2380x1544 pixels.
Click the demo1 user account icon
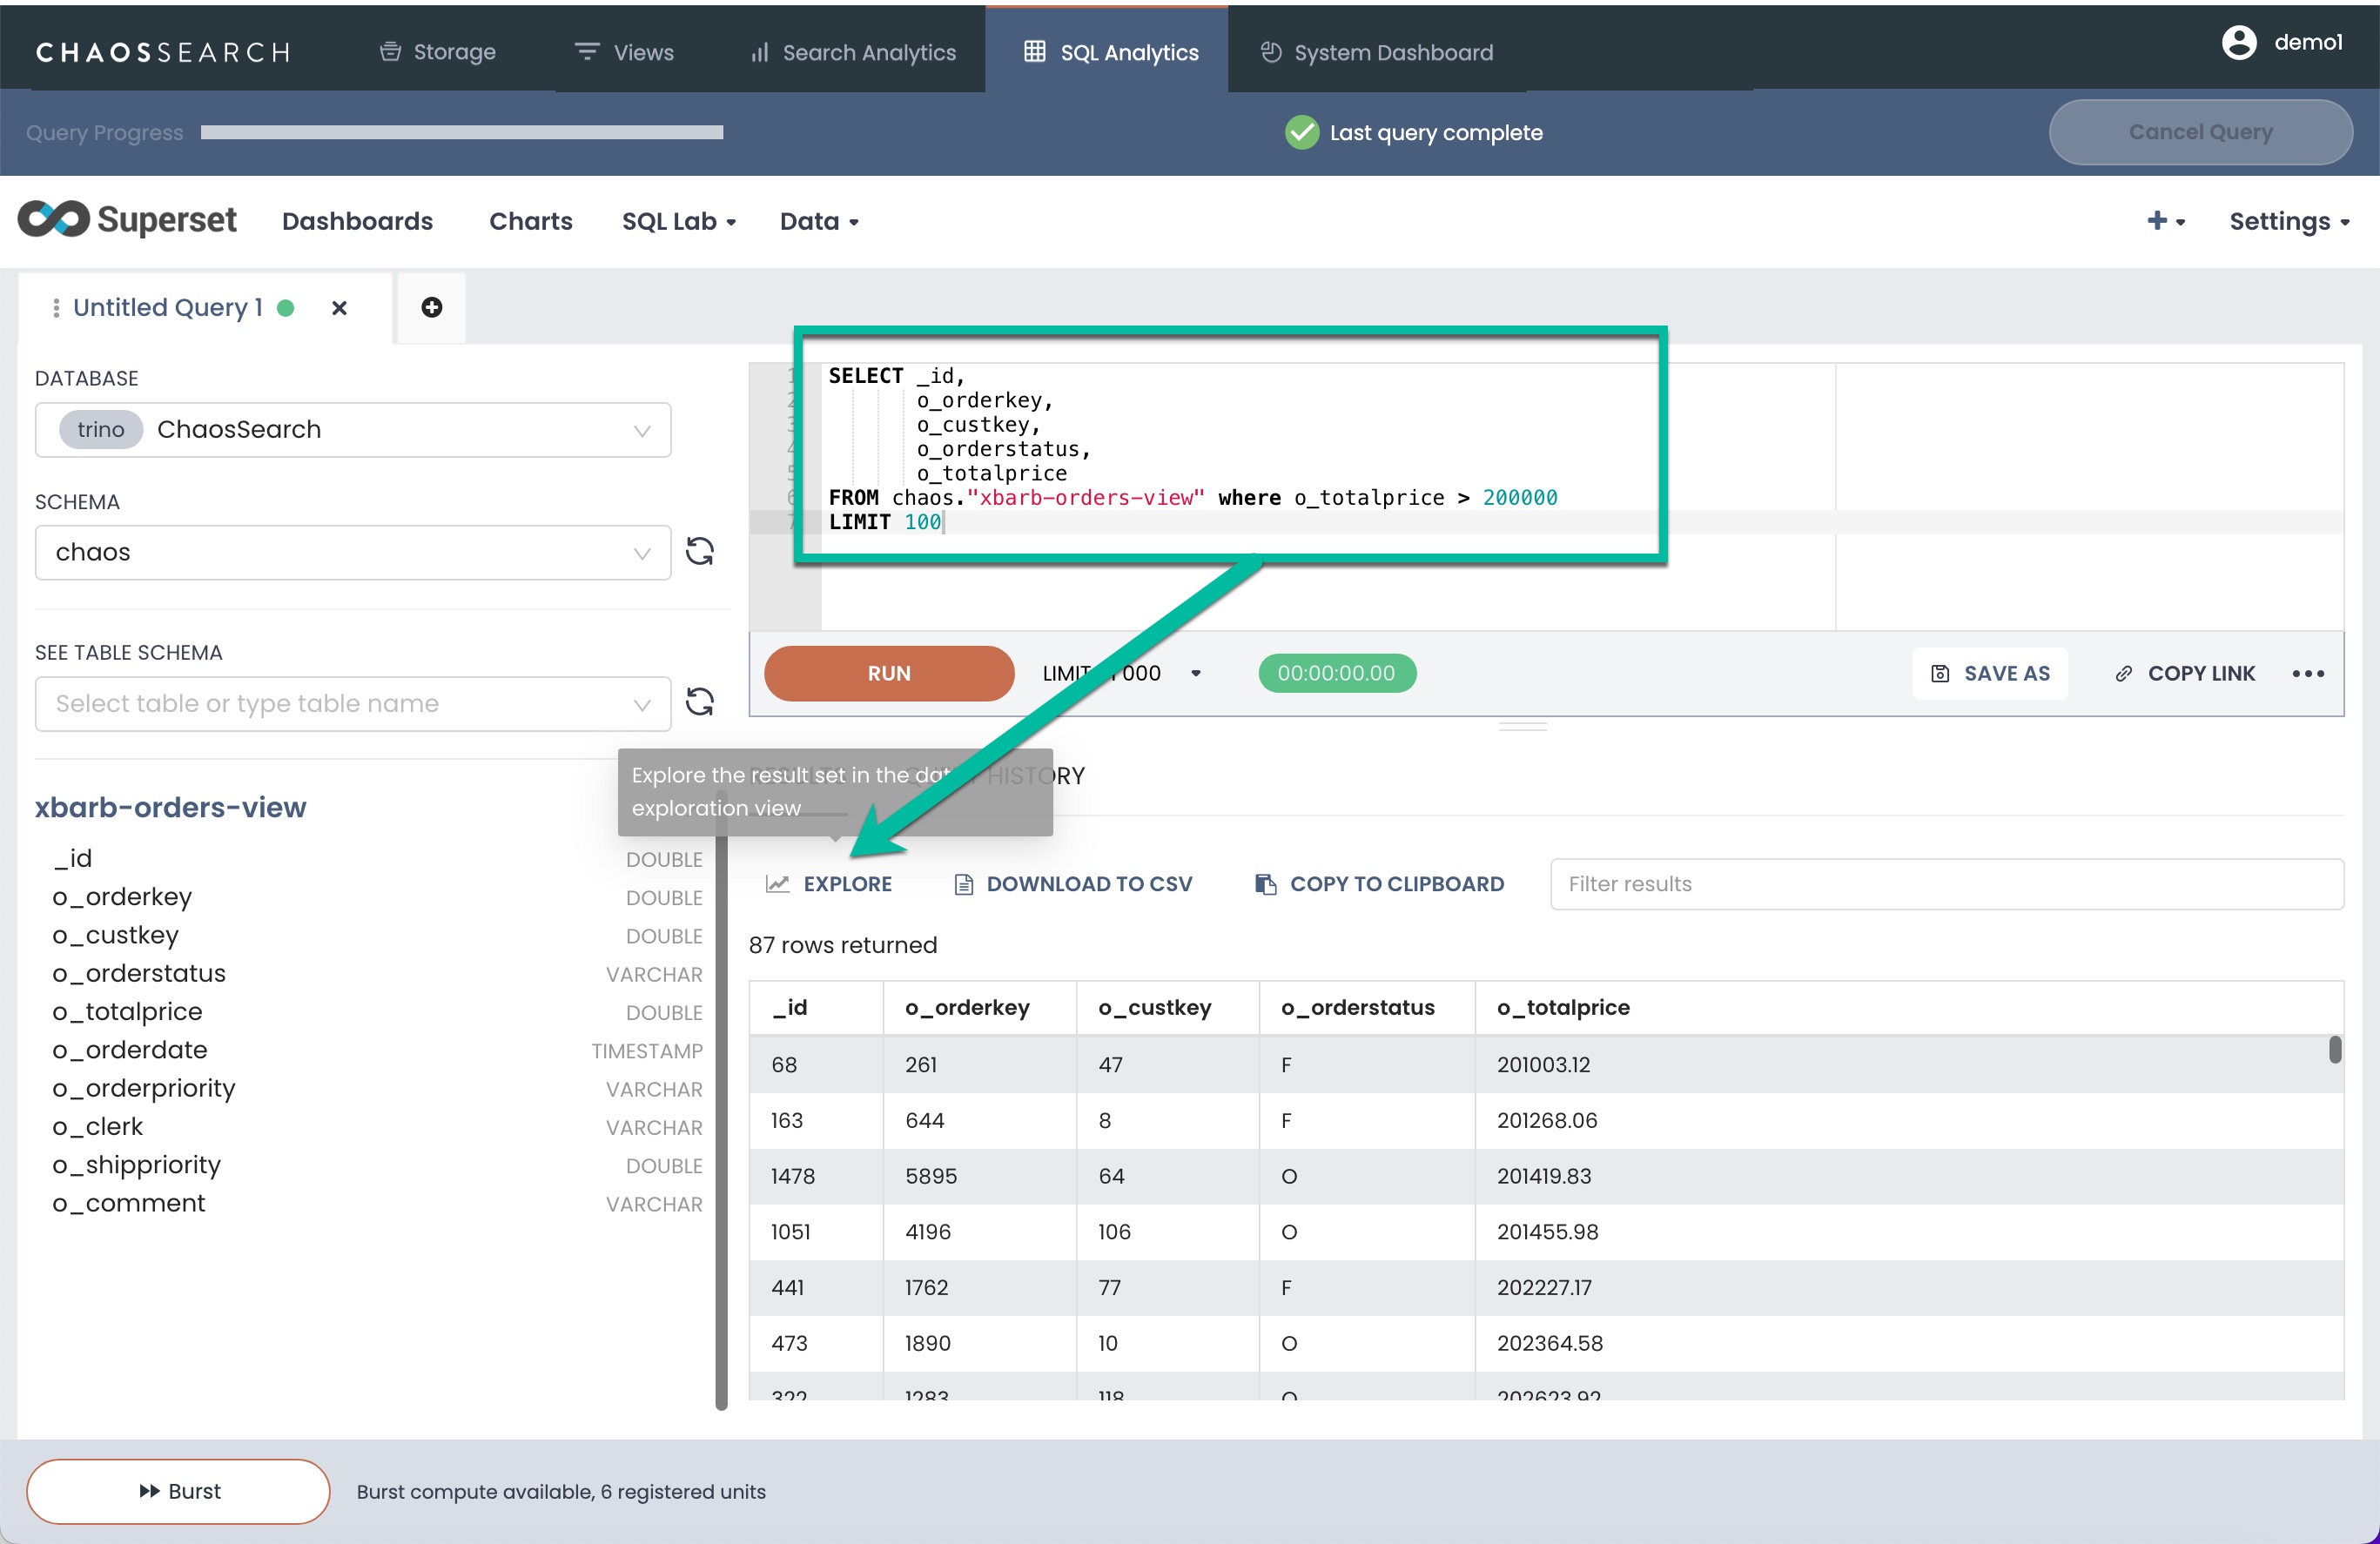(x=2239, y=42)
